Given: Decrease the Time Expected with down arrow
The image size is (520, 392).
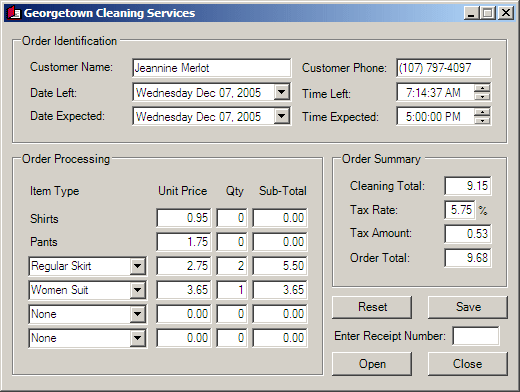Looking at the screenshot, I should [x=482, y=120].
